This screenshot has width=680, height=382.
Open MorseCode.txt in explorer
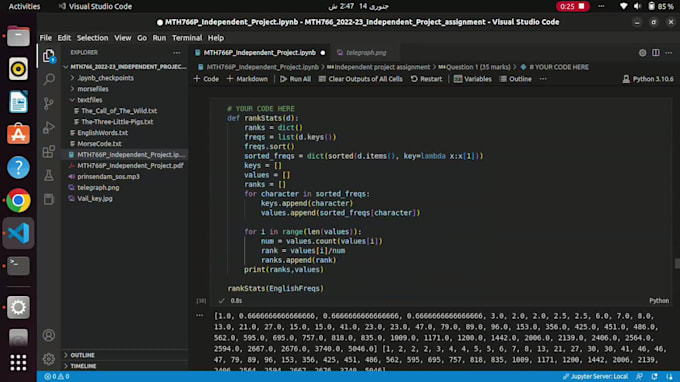click(x=99, y=144)
